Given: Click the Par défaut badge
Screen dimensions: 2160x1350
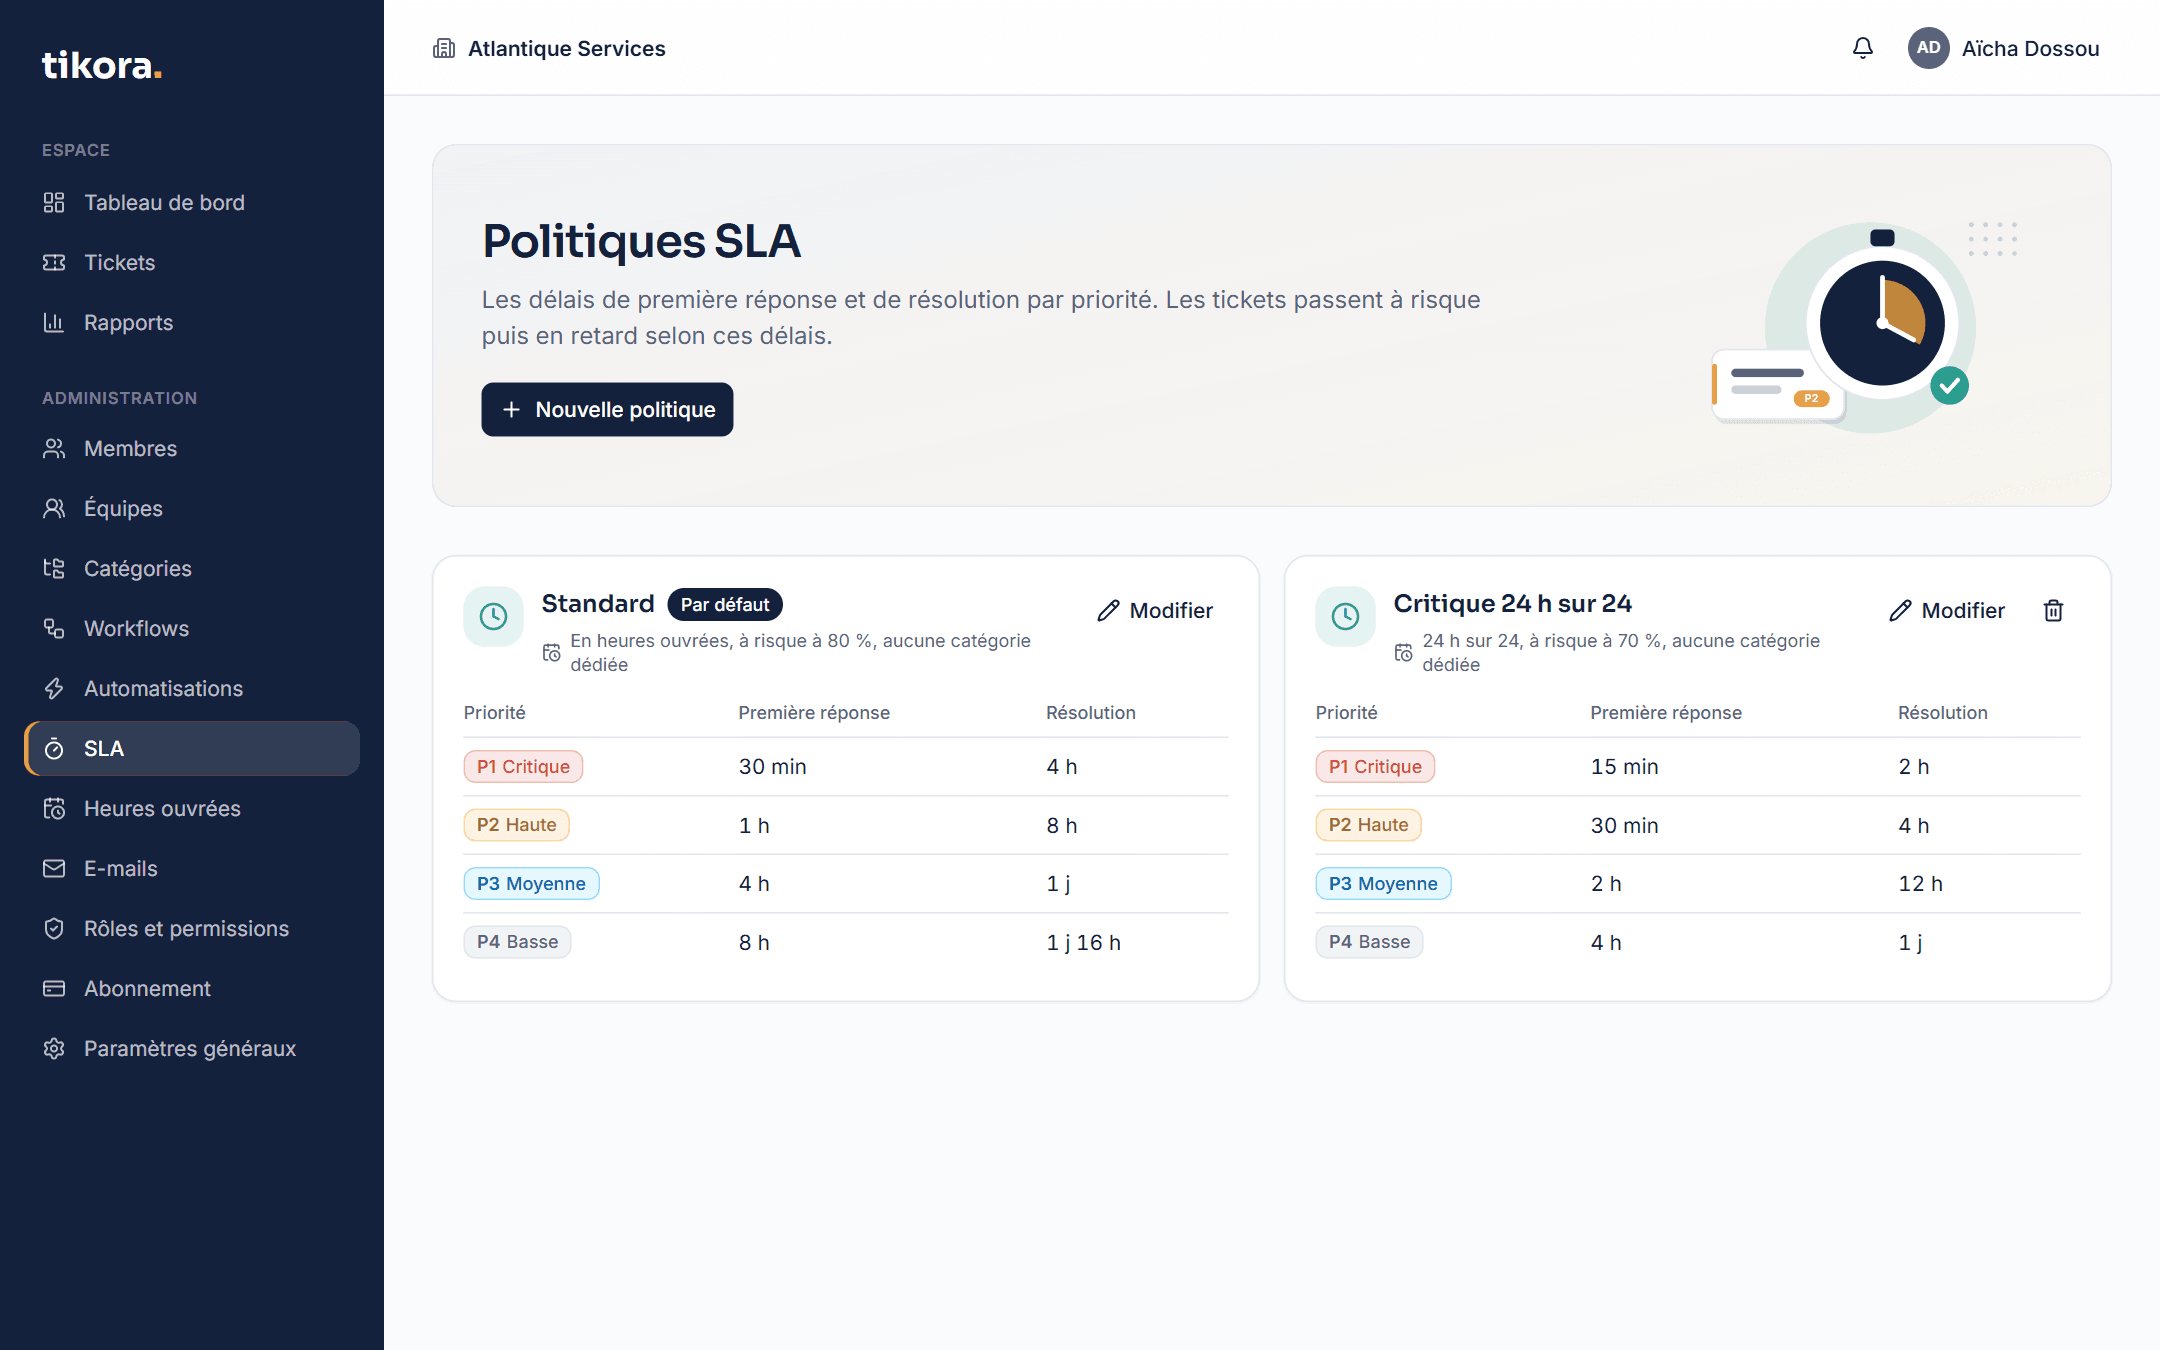Looking at the screenshot, I should 725,604.
